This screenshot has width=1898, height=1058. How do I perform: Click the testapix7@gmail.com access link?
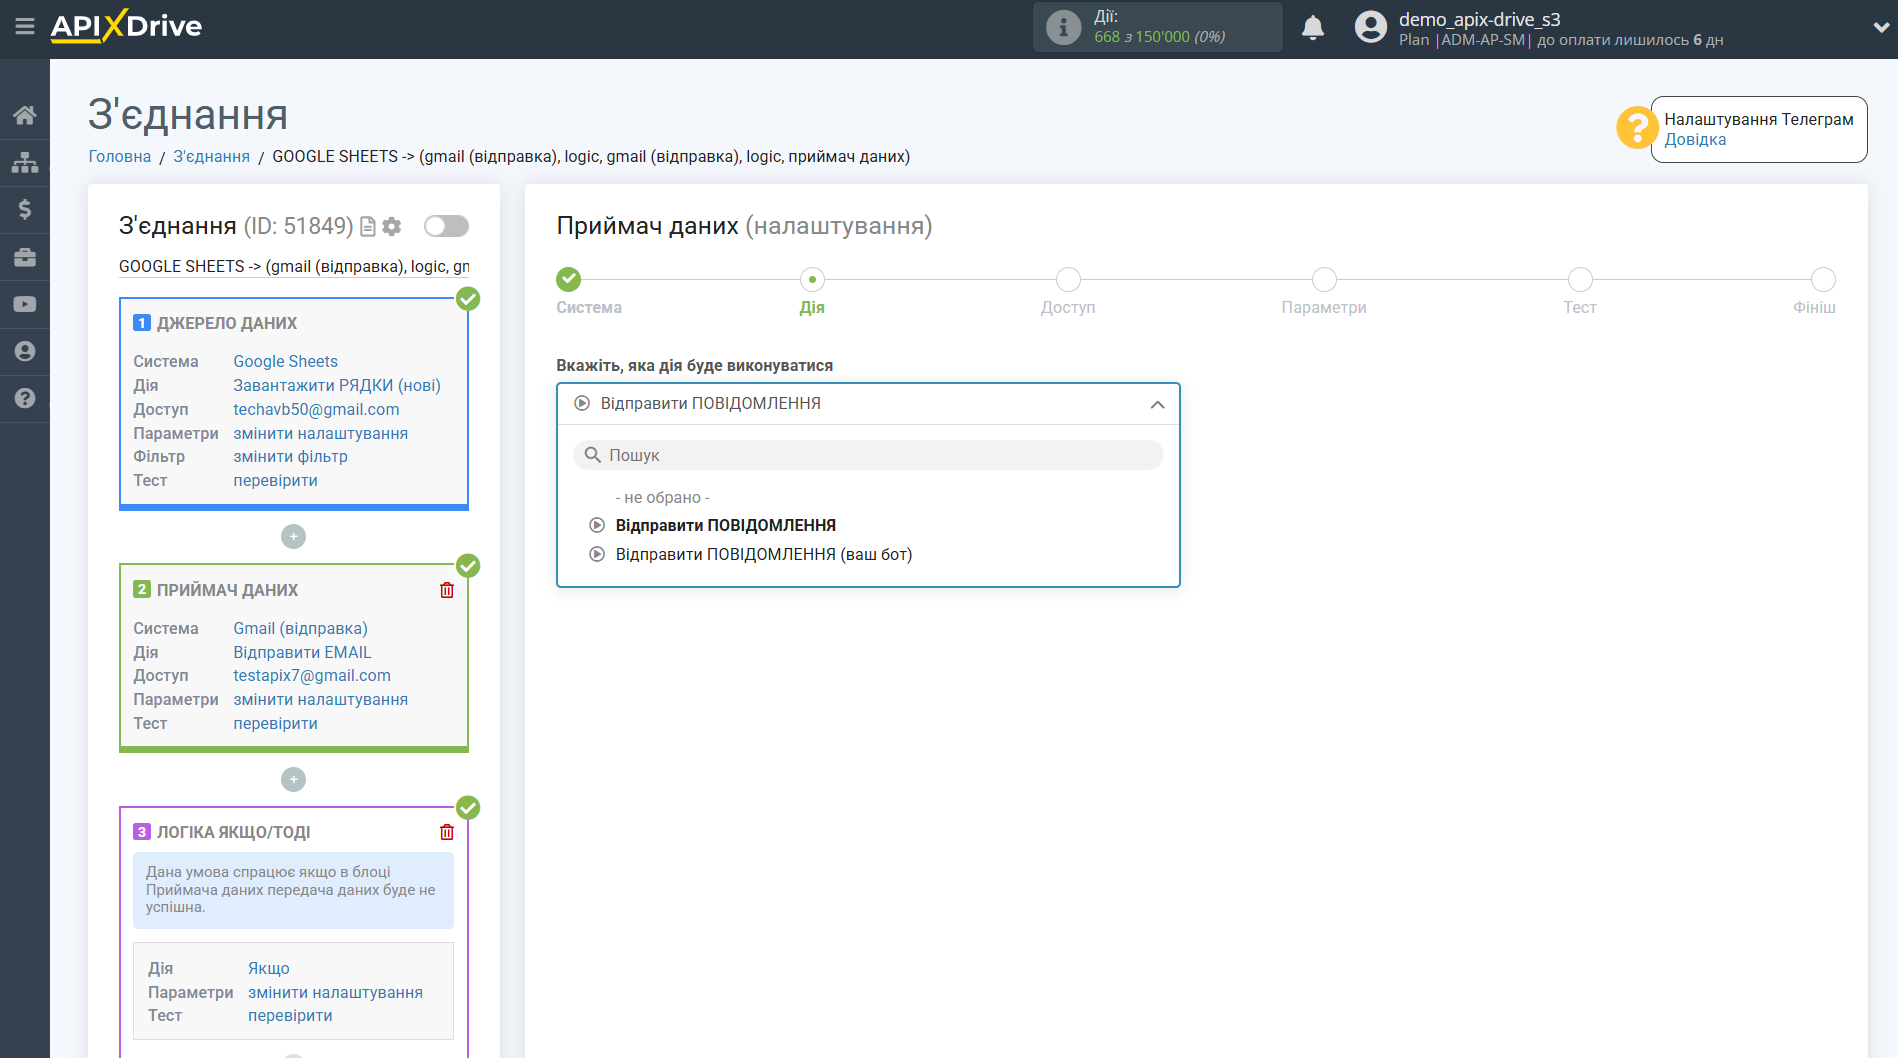pyautogui.click(x=312, y=675)
